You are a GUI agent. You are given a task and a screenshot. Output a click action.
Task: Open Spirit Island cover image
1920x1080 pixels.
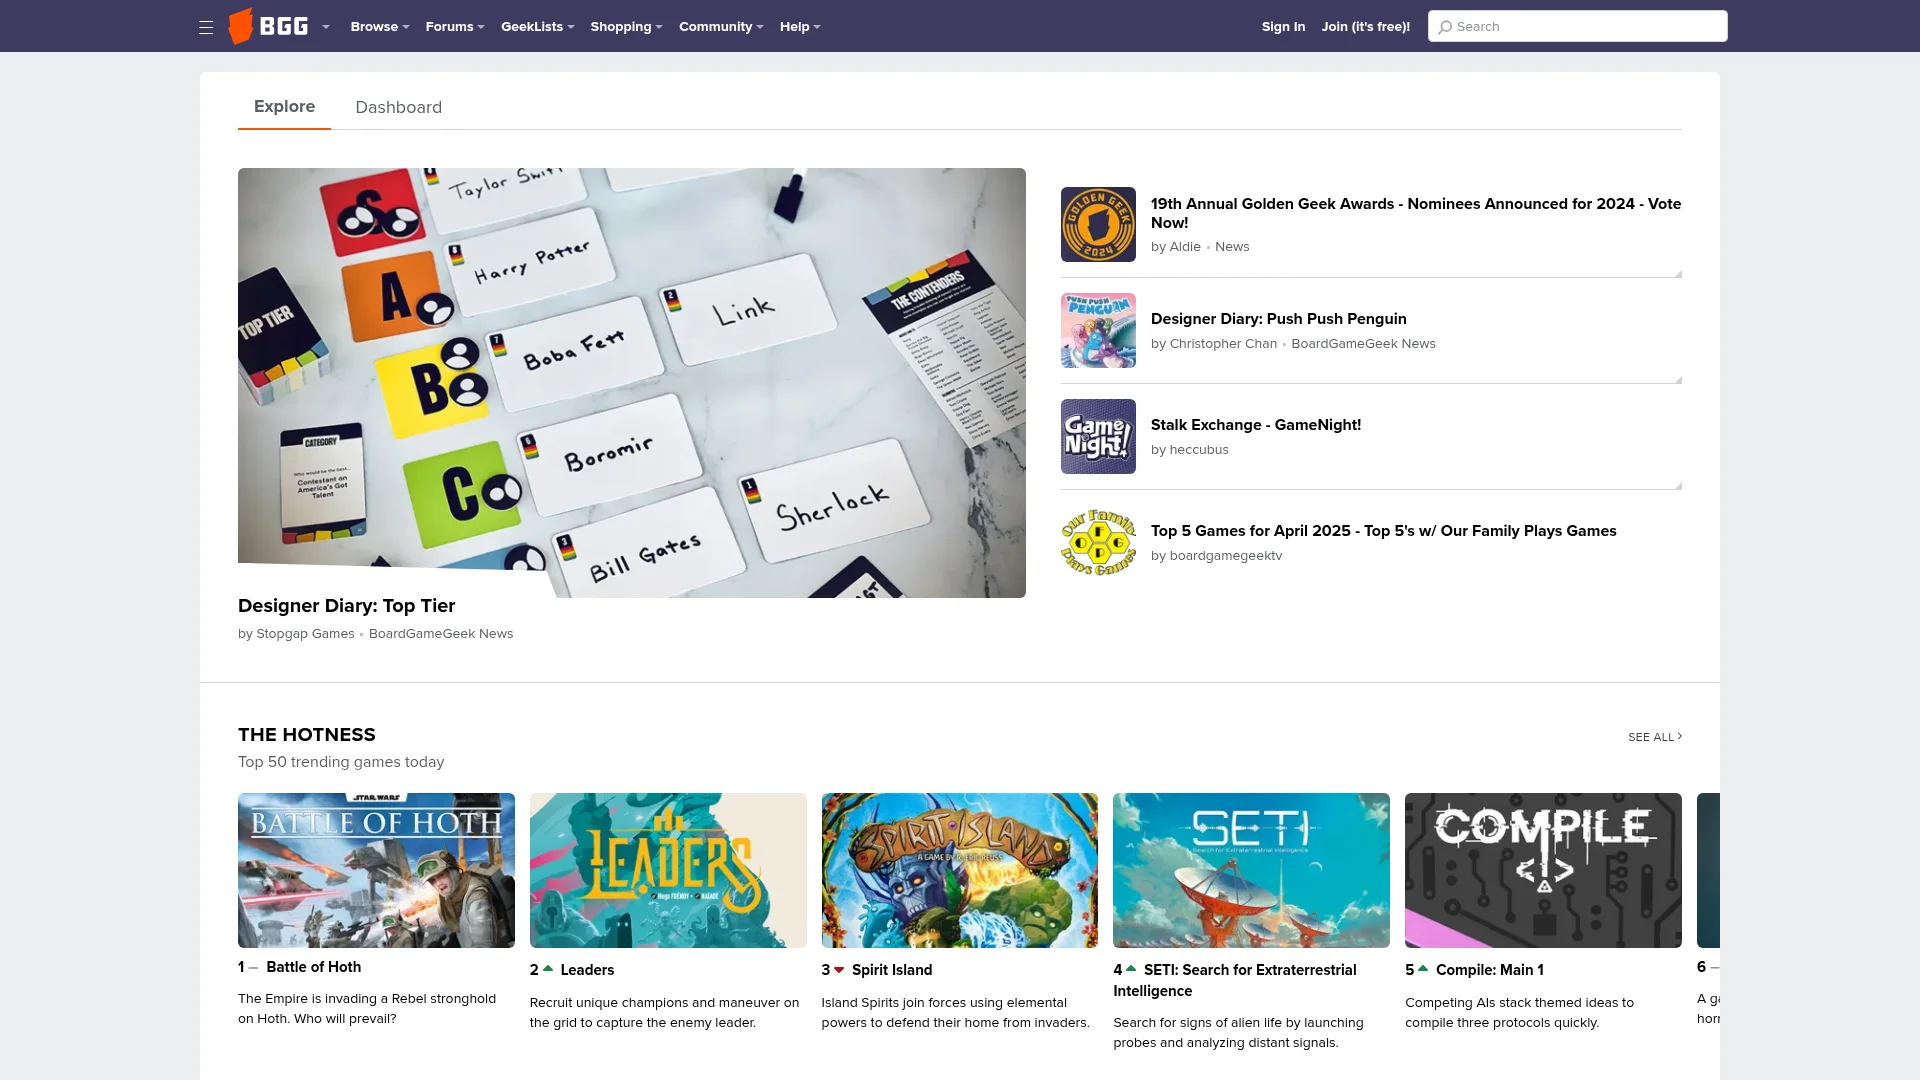point(960,870)
